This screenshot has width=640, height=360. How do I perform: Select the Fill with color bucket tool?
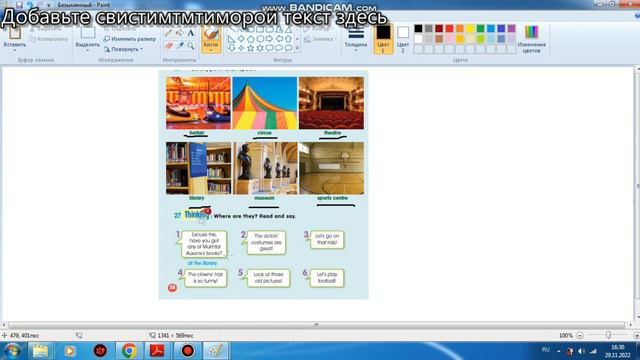(x=180, y=33)
